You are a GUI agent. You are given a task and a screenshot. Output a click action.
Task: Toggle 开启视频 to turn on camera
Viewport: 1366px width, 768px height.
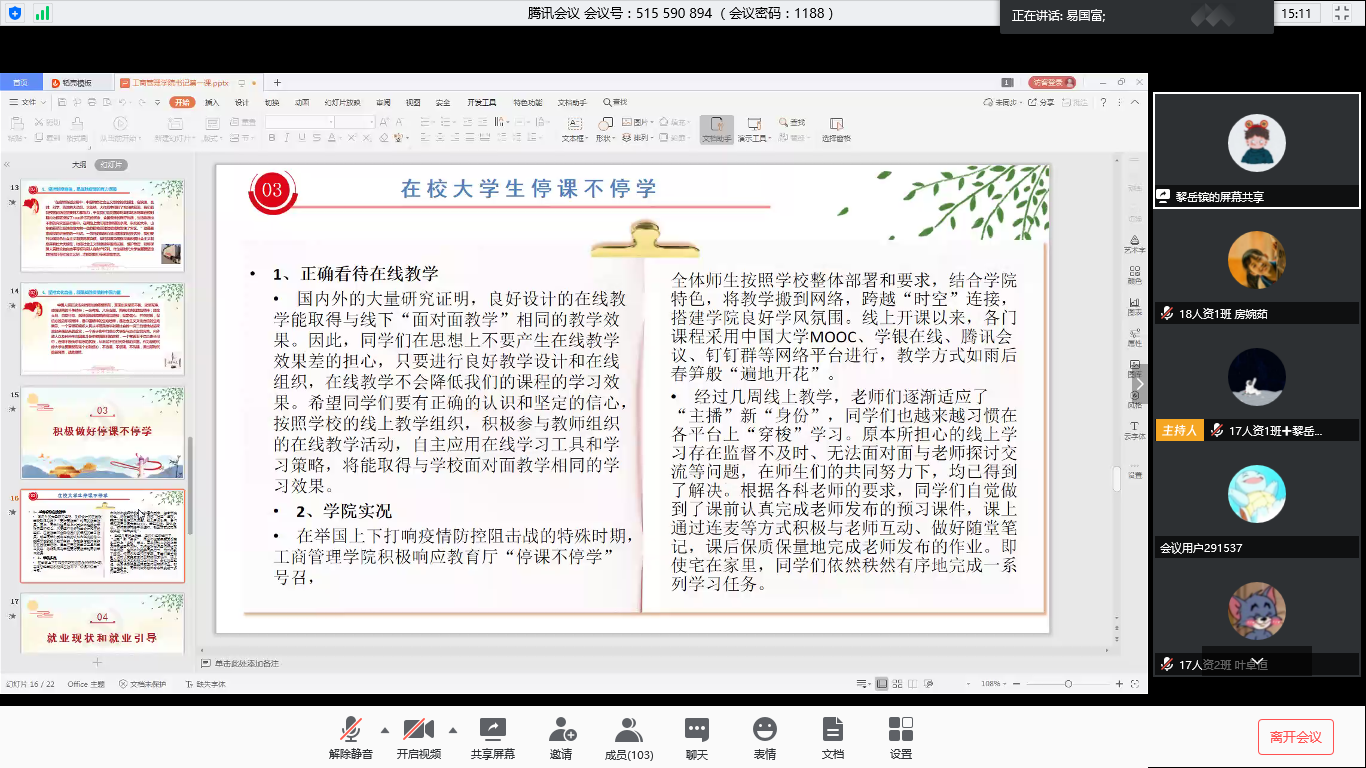418,730
